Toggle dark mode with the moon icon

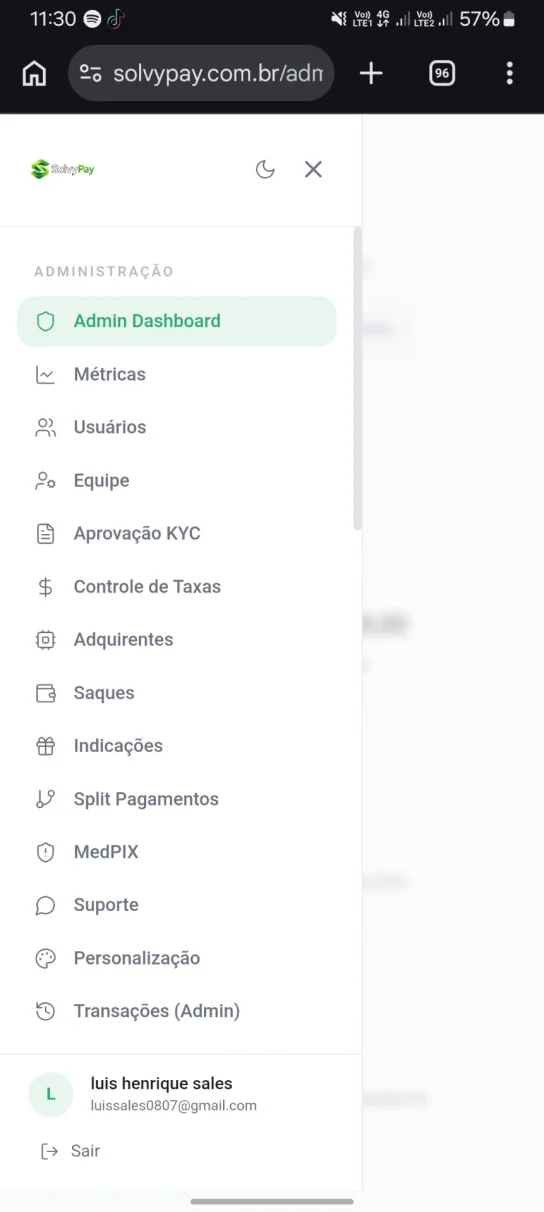point(265,169)
